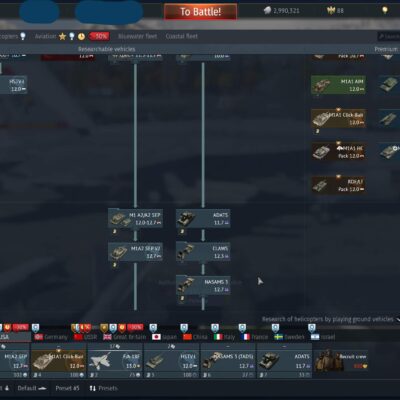Select the Coastal fleet tab
Viewport: 400px width, 400px height.
click(x=182, y=36)
